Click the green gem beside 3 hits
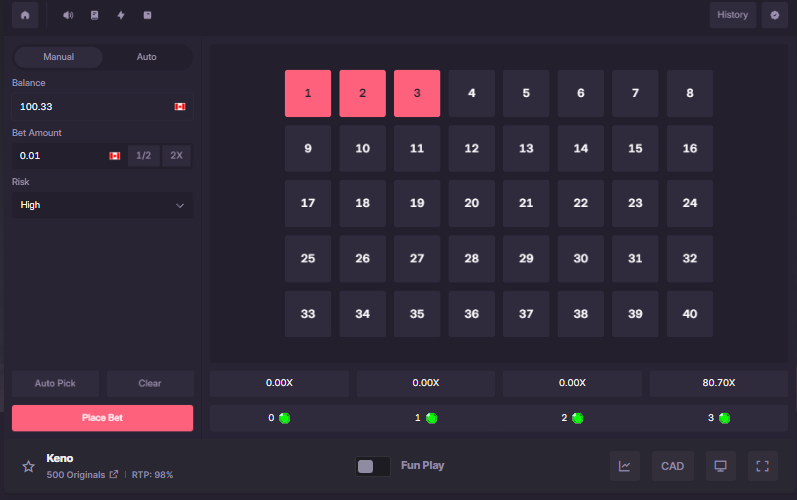This screenshot has height=500, width=797. click(724, 418)
